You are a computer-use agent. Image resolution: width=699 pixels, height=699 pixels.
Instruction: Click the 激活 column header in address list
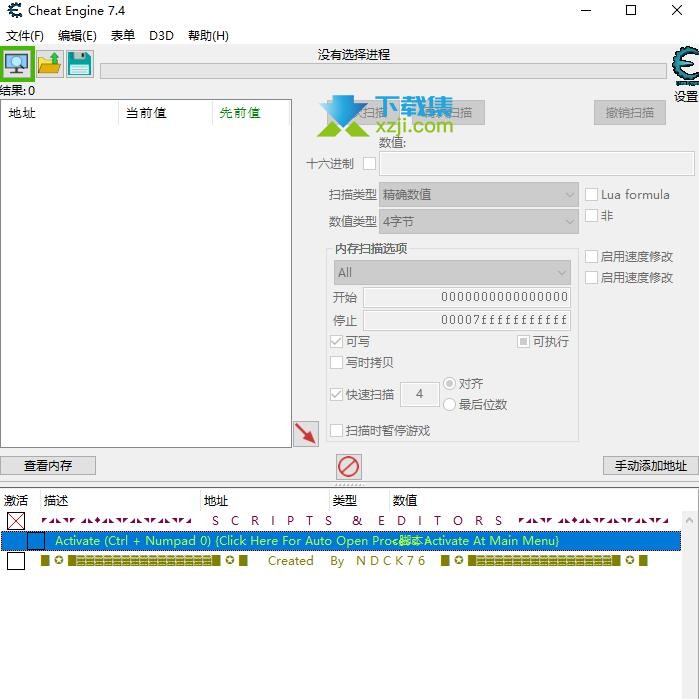coord(20,501)
